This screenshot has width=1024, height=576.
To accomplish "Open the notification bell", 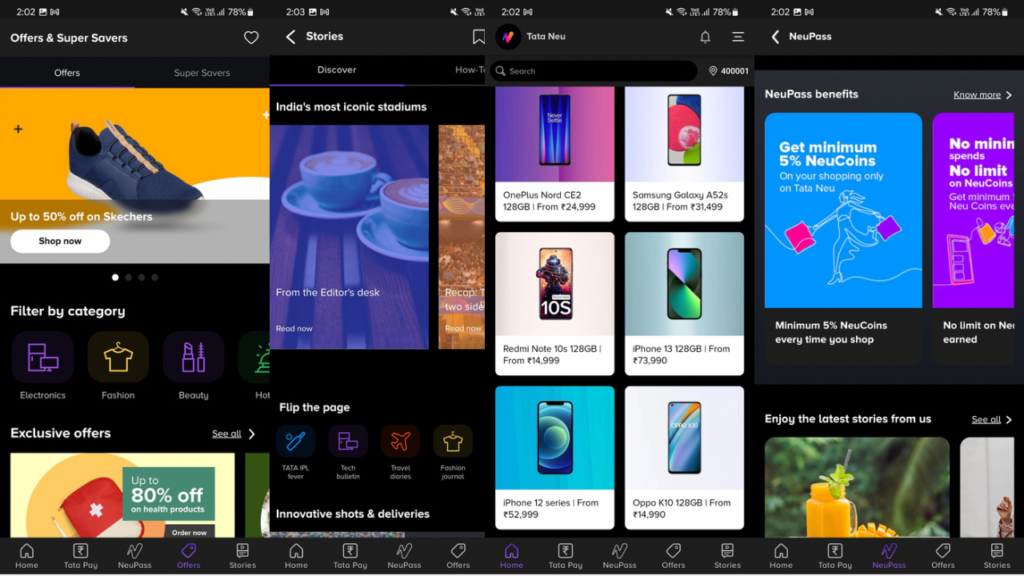I will coord(705,37).
